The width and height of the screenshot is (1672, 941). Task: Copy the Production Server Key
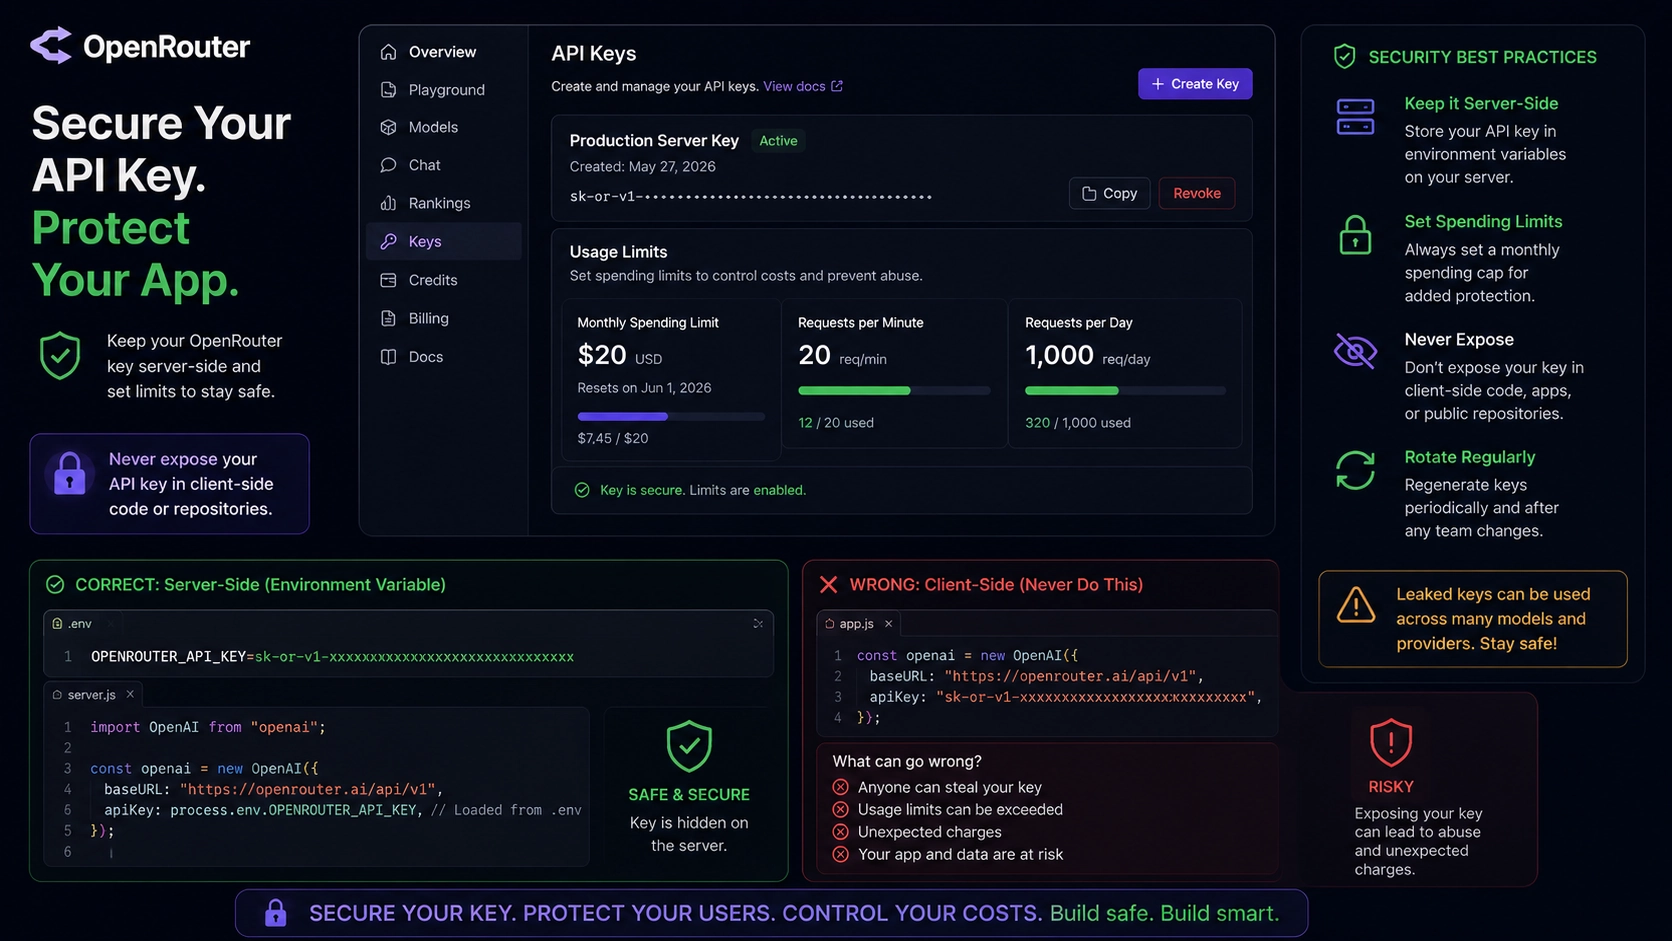1110,193
